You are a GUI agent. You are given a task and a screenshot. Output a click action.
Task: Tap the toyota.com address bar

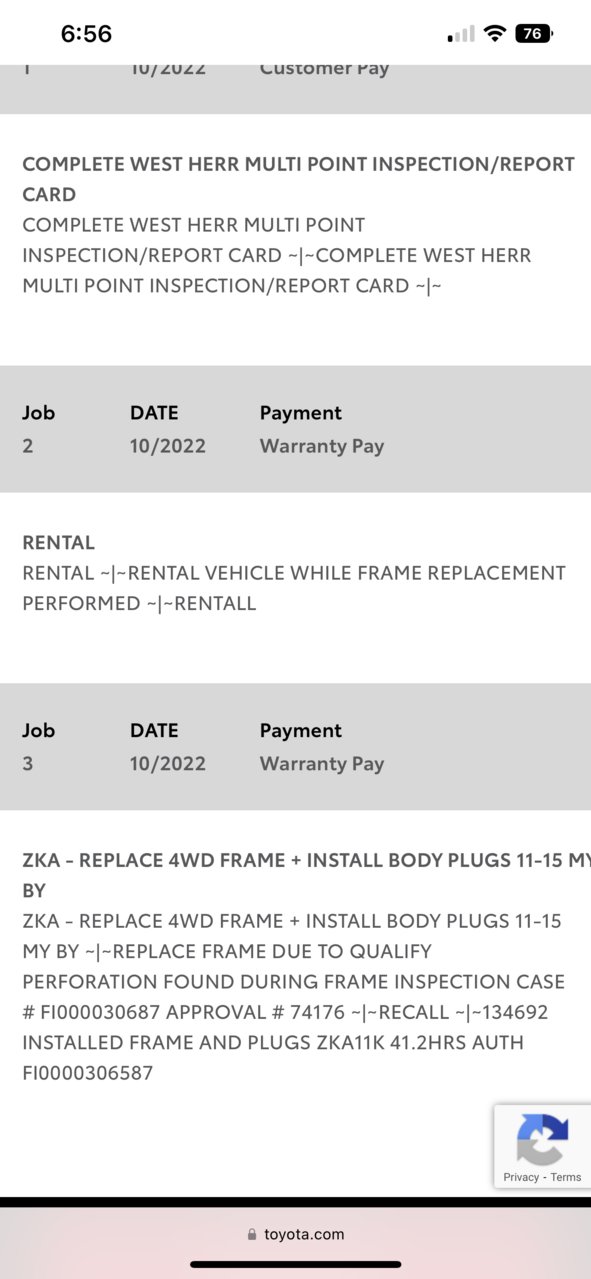pos(295,1235)
